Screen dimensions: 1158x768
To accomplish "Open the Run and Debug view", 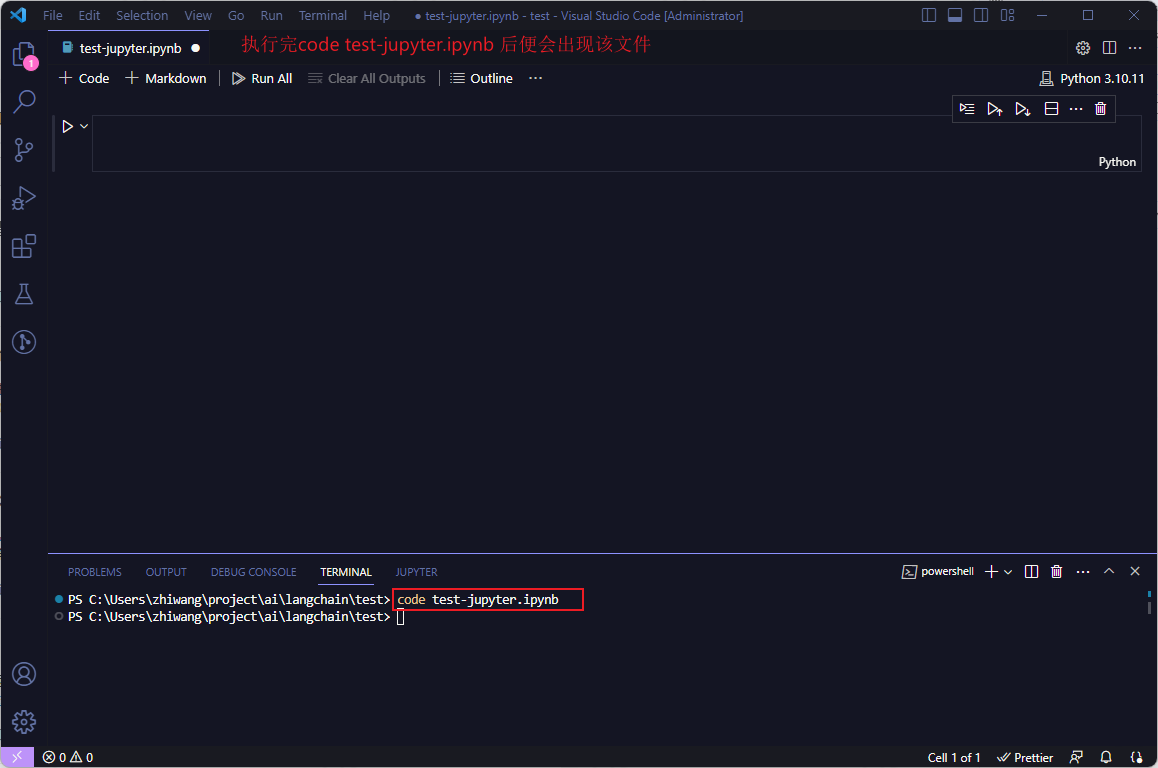I will coord(24,198).
